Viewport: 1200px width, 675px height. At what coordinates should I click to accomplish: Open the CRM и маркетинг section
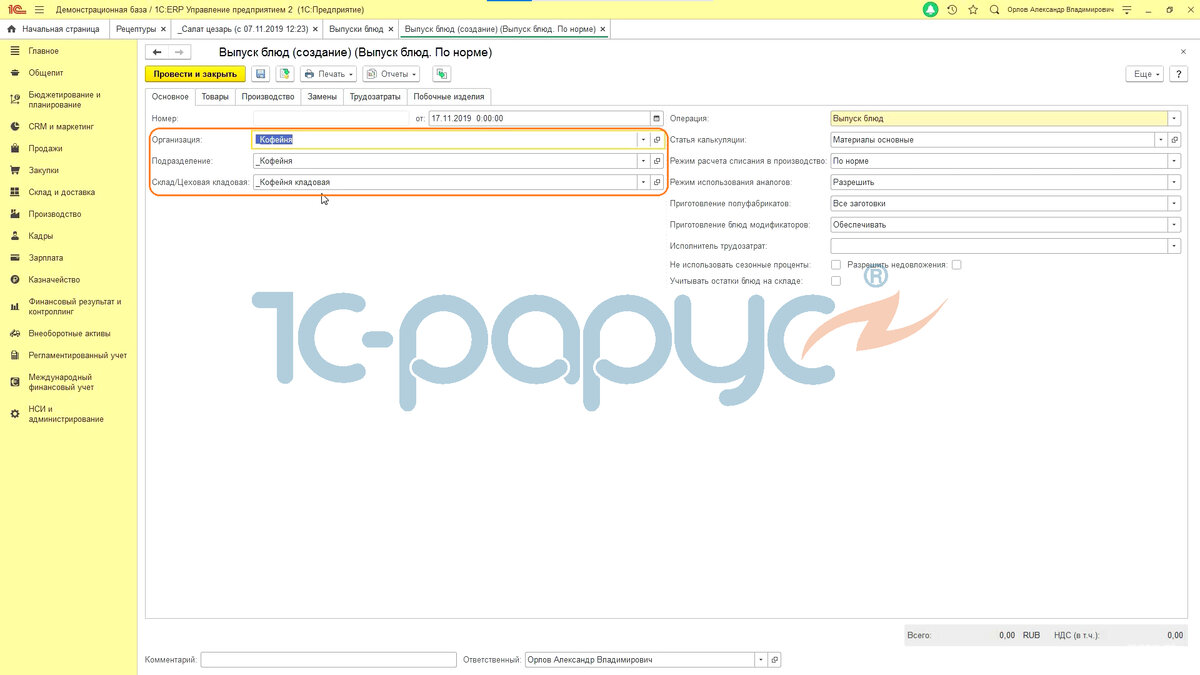coord(61,127)
